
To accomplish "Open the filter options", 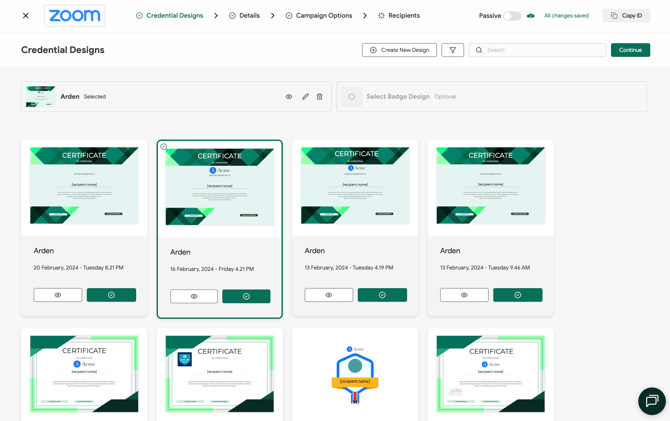I will click(453, 50).
